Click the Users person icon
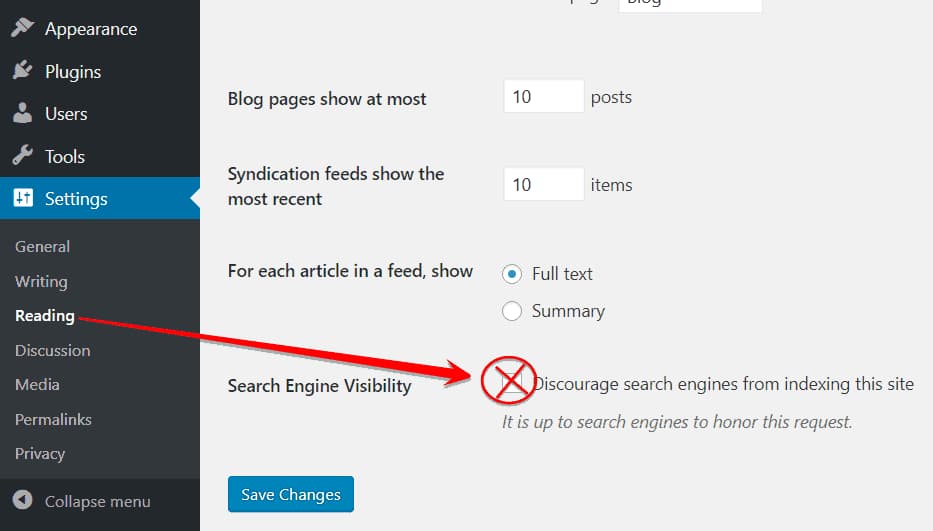 tap(23, 114)
